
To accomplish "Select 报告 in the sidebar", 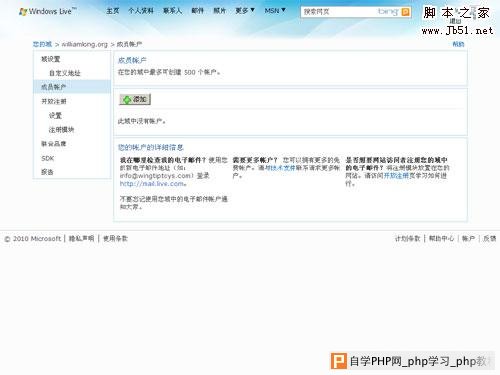I will (47, 172).
